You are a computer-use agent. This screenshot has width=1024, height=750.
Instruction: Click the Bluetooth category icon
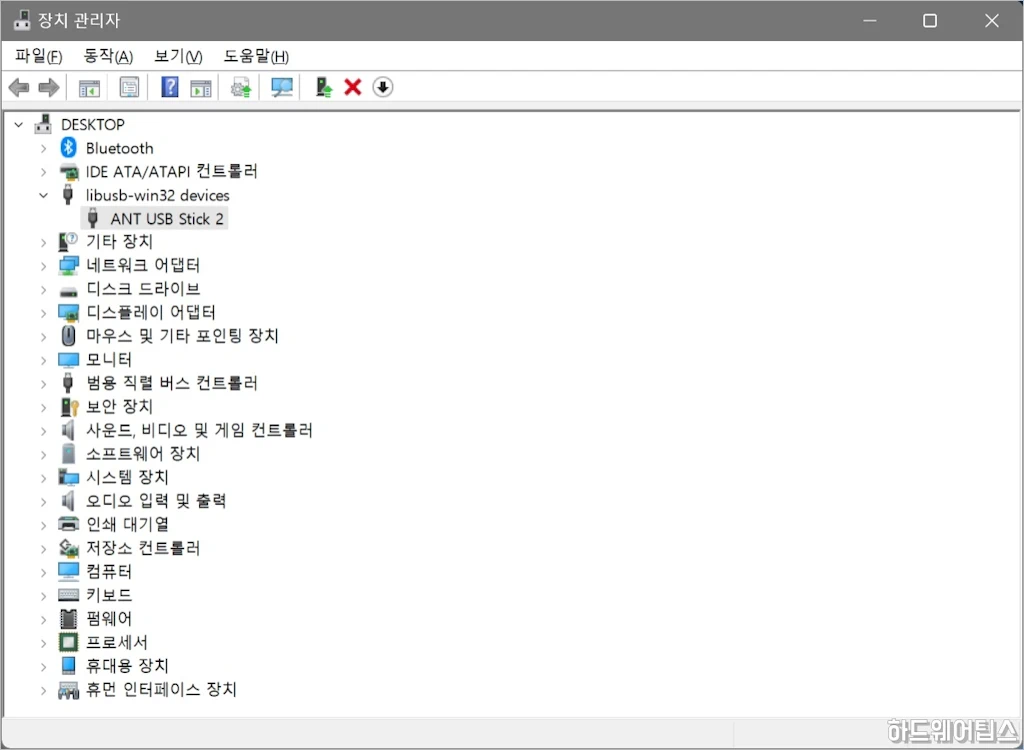click(69, 148)
